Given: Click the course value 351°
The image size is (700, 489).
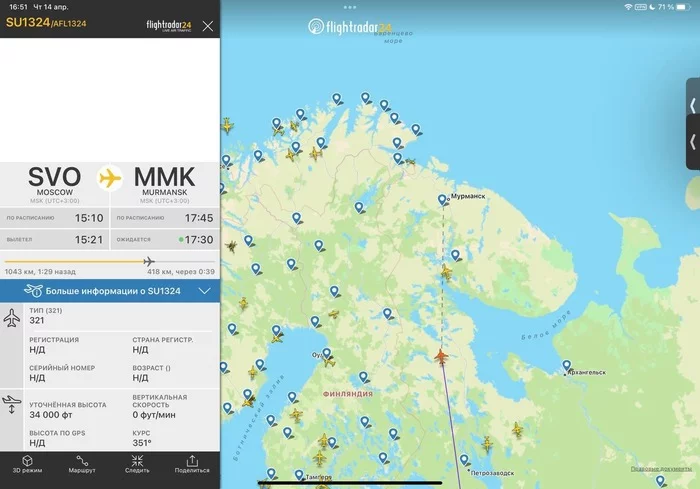Looking at the screenshot, I should [142, 443].
